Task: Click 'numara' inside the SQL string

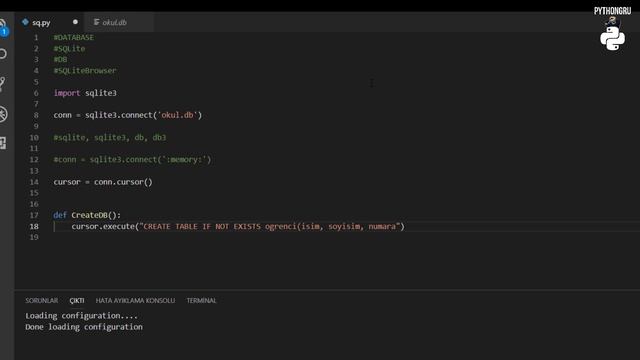Action: [x=382, y=227]
